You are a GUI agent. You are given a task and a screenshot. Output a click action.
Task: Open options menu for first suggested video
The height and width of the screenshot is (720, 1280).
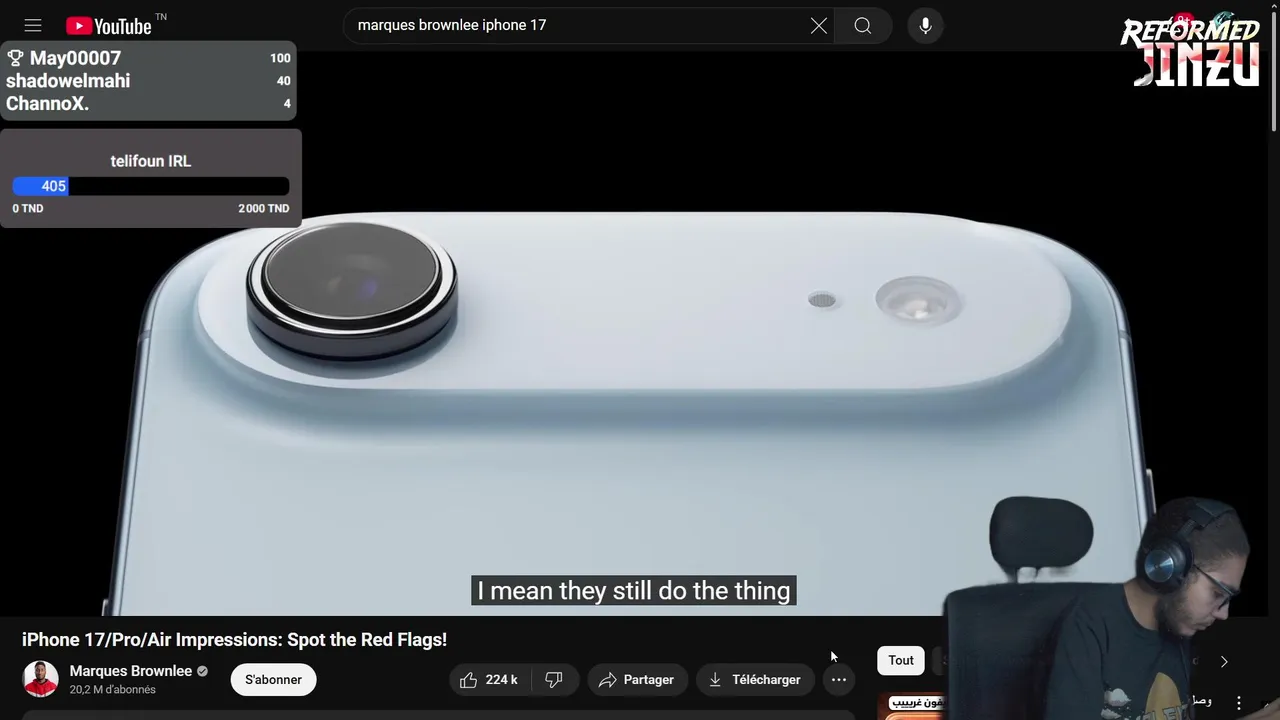point(1239,703)
